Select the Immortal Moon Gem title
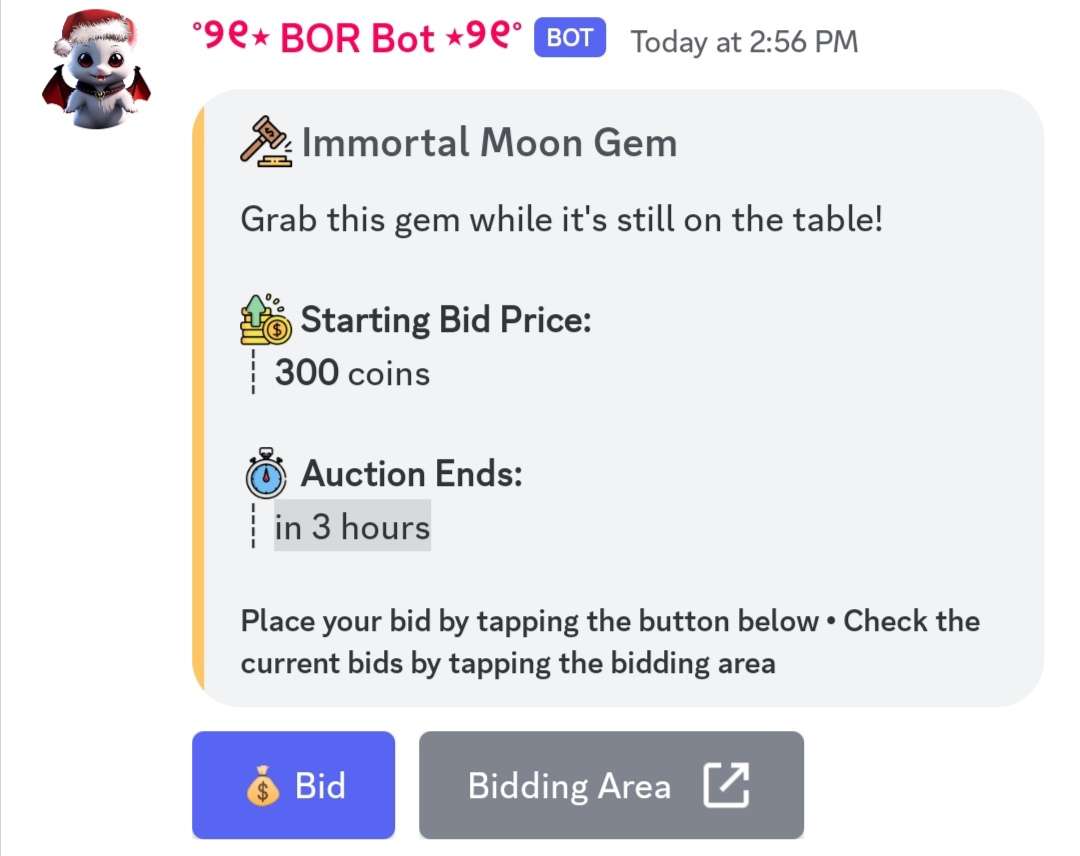Image resolution: width=1080 pixels, height=856 pixels. click(x=489, y=143)
